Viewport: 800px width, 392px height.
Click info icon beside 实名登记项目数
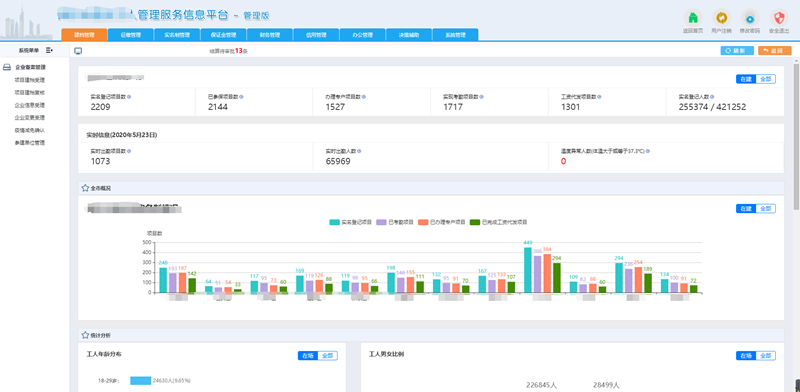point(129,96)
